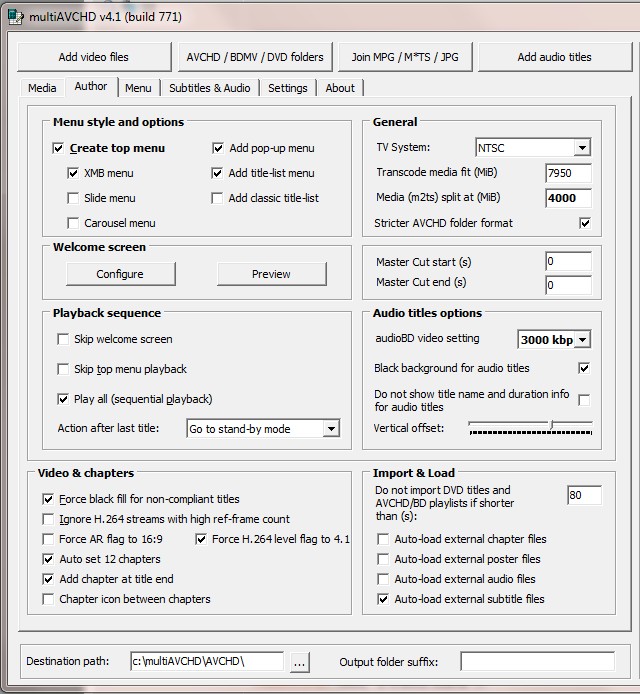
Task: Click Add audio titles button
Action: coord(555,57)
